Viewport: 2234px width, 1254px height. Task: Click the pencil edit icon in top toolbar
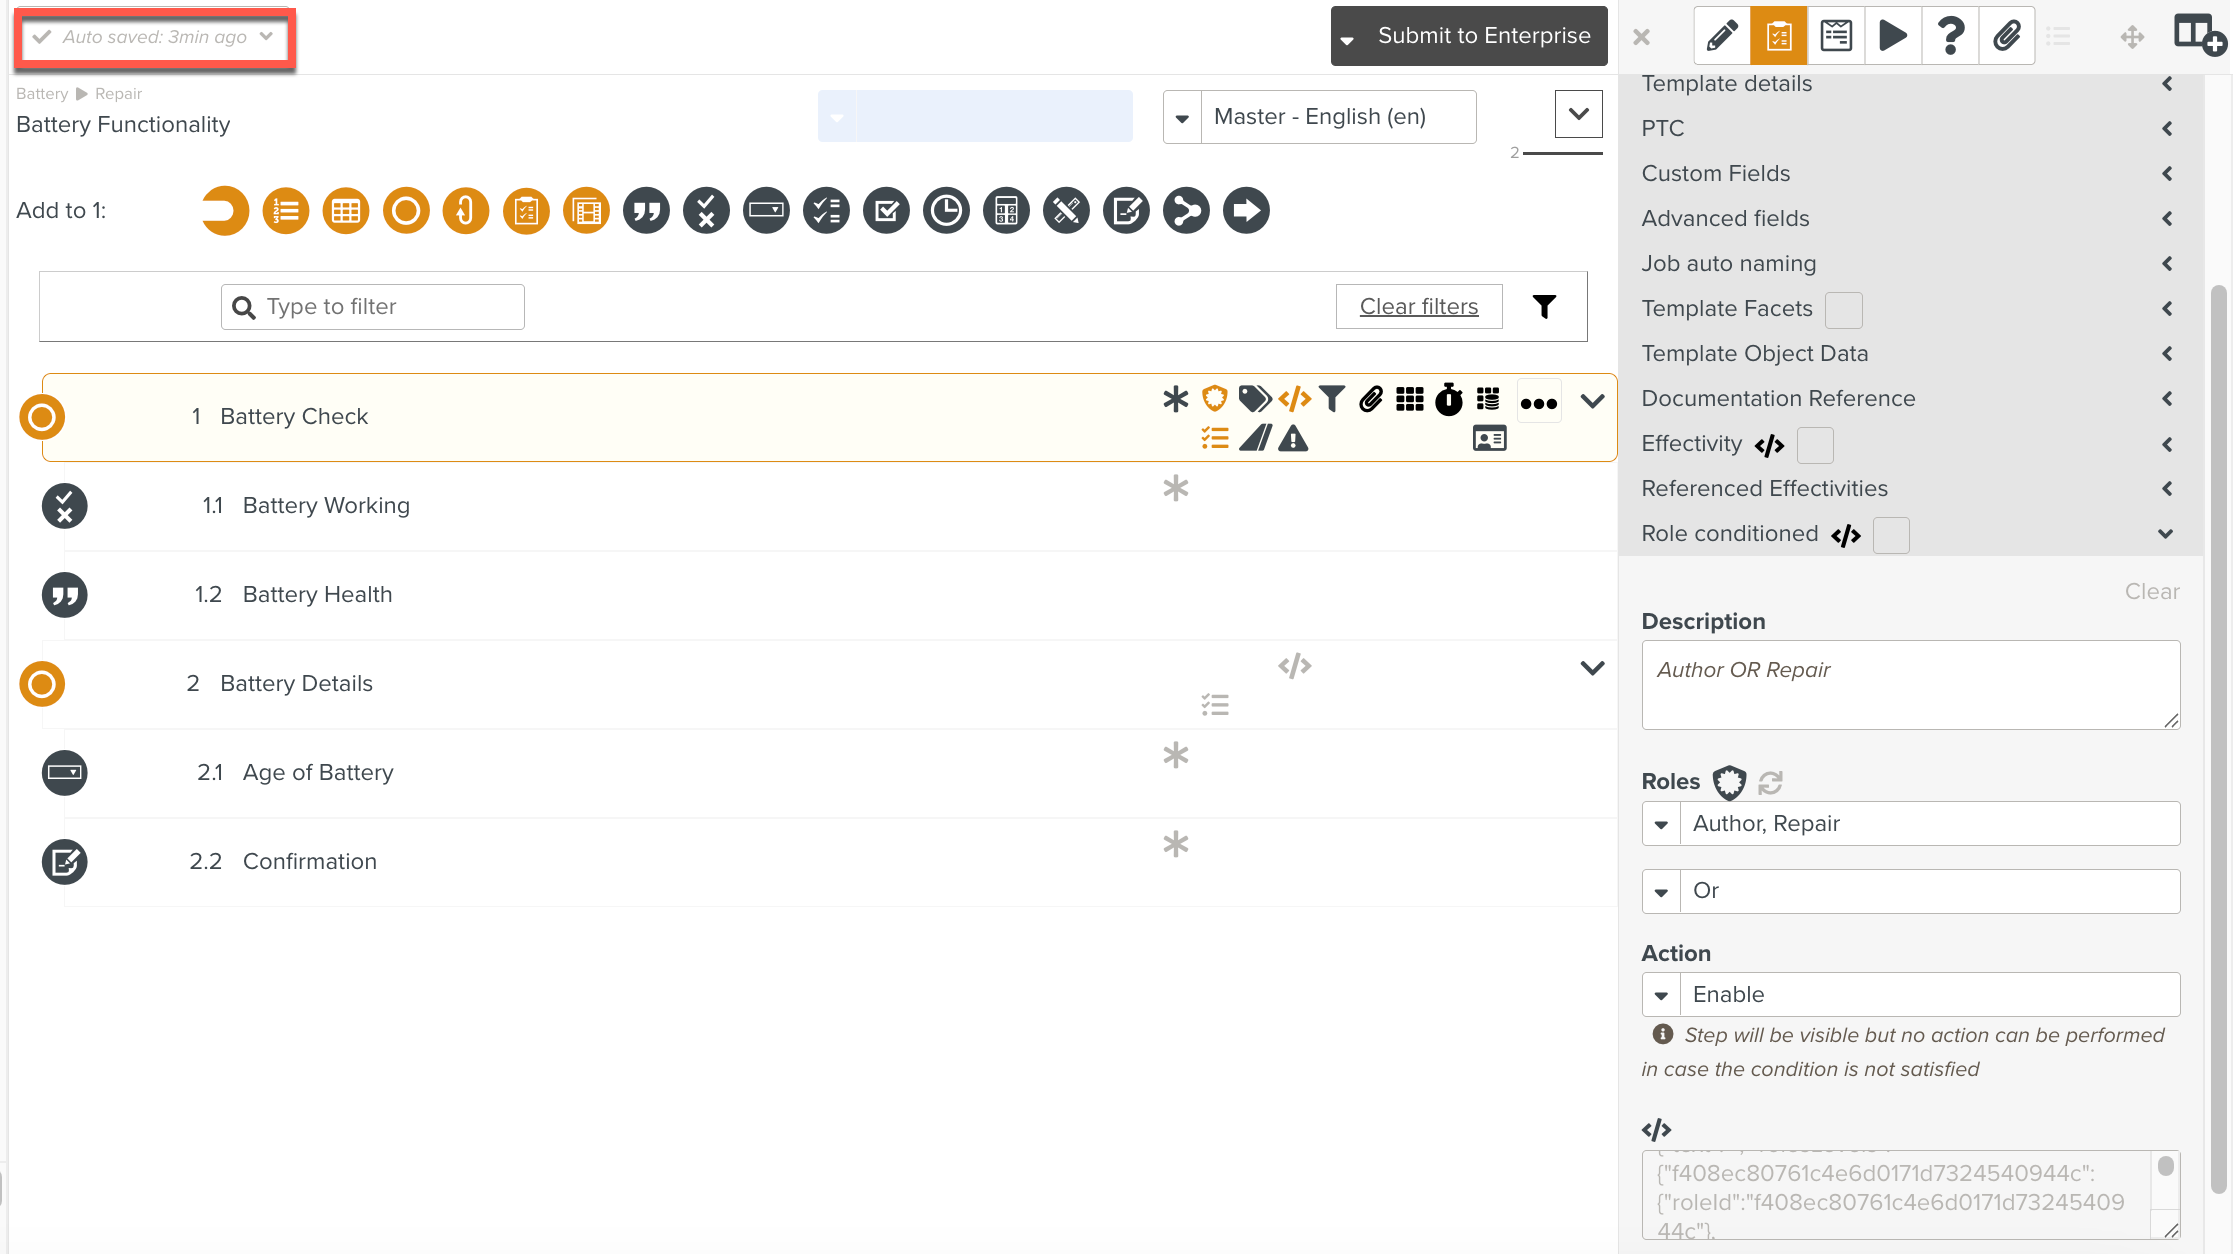click(x=1722, y=36)
